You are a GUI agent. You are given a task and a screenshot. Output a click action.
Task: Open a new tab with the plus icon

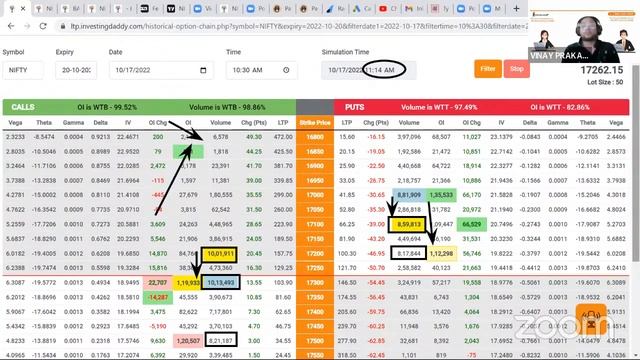[516, 8]
